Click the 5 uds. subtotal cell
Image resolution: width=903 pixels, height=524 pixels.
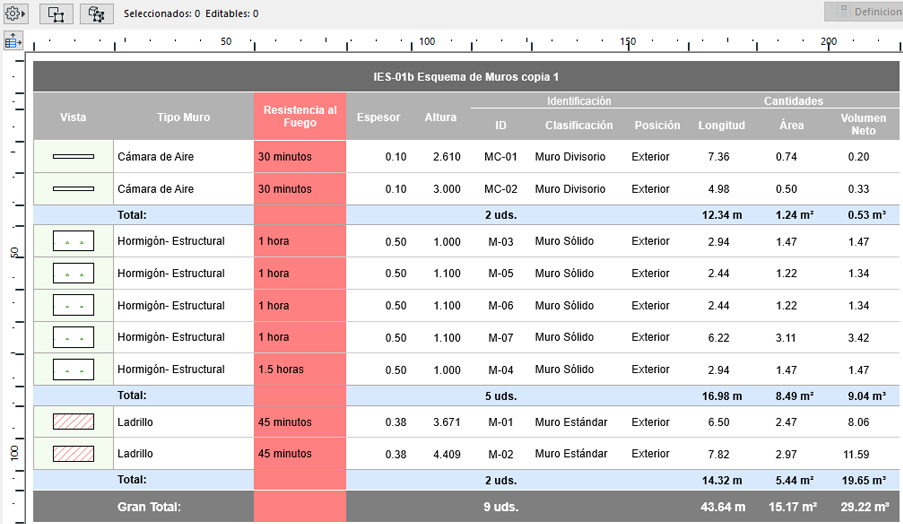500,396
